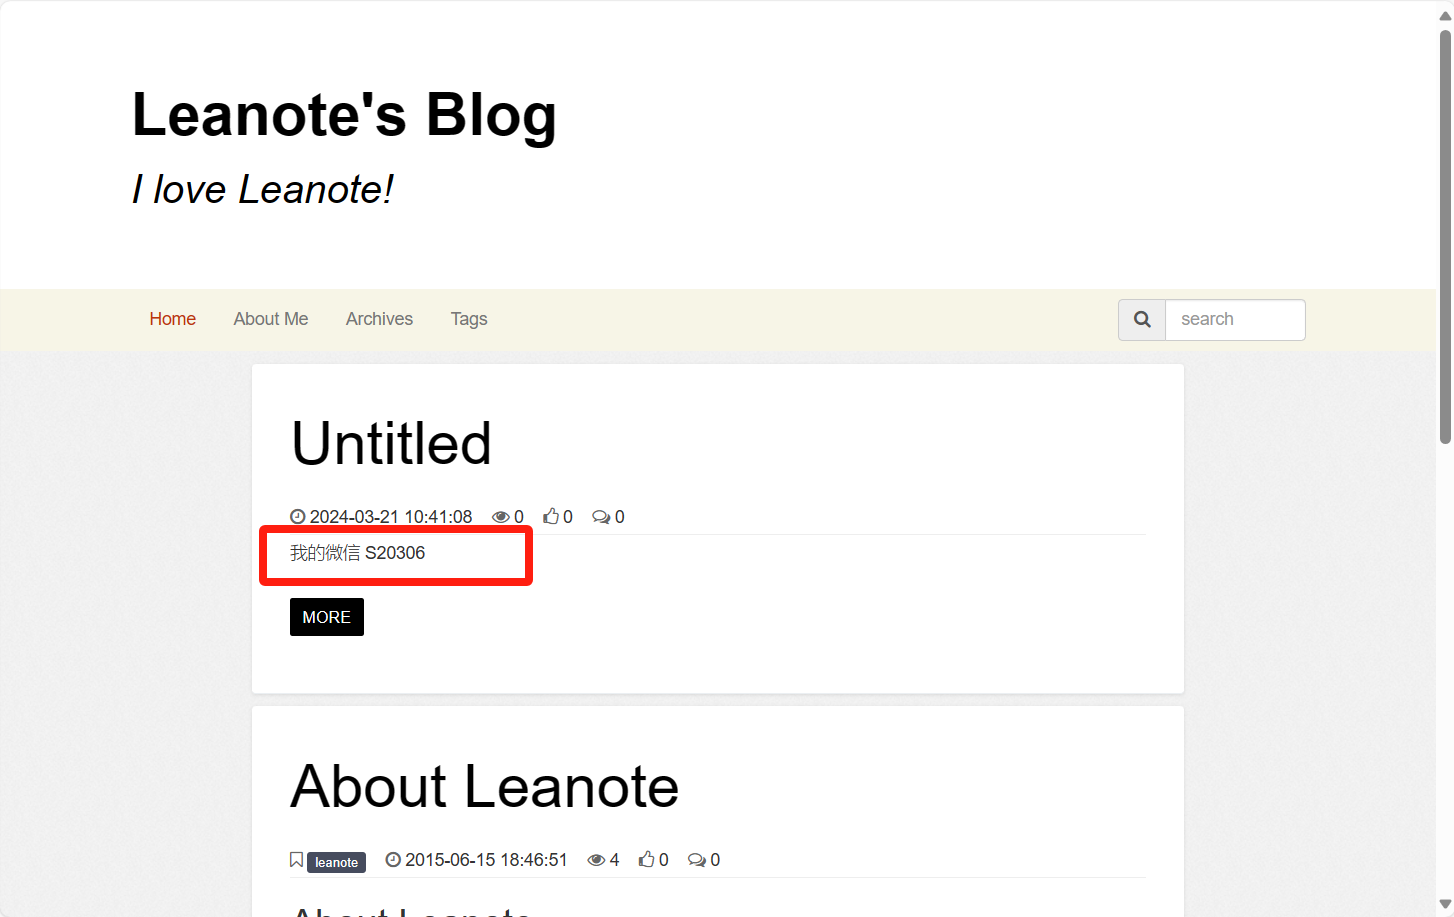The height and width of the screenshot is (917, 1454).
Task: Open the Archives navigation item
Action: point(379,319)
